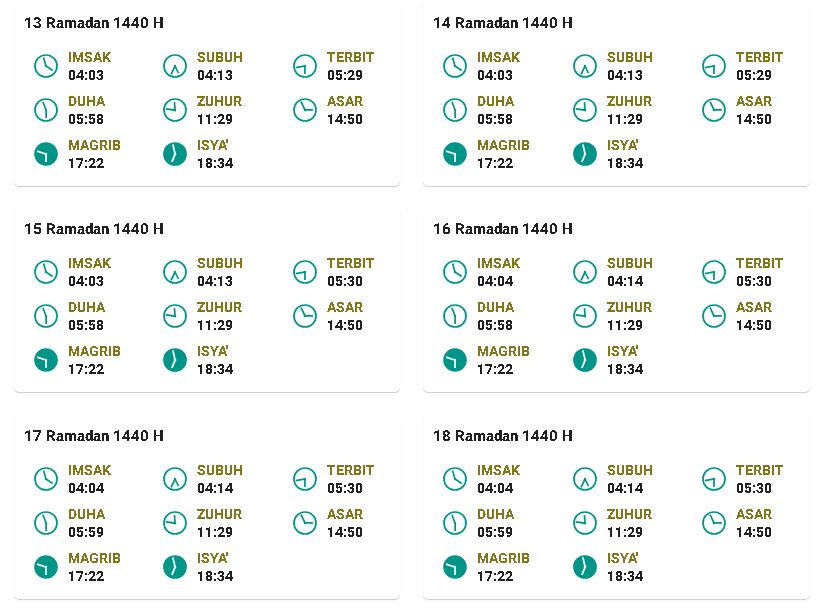
Task: Click the Duha clock icon for 18 Ramadan
Action: (455, 523)
